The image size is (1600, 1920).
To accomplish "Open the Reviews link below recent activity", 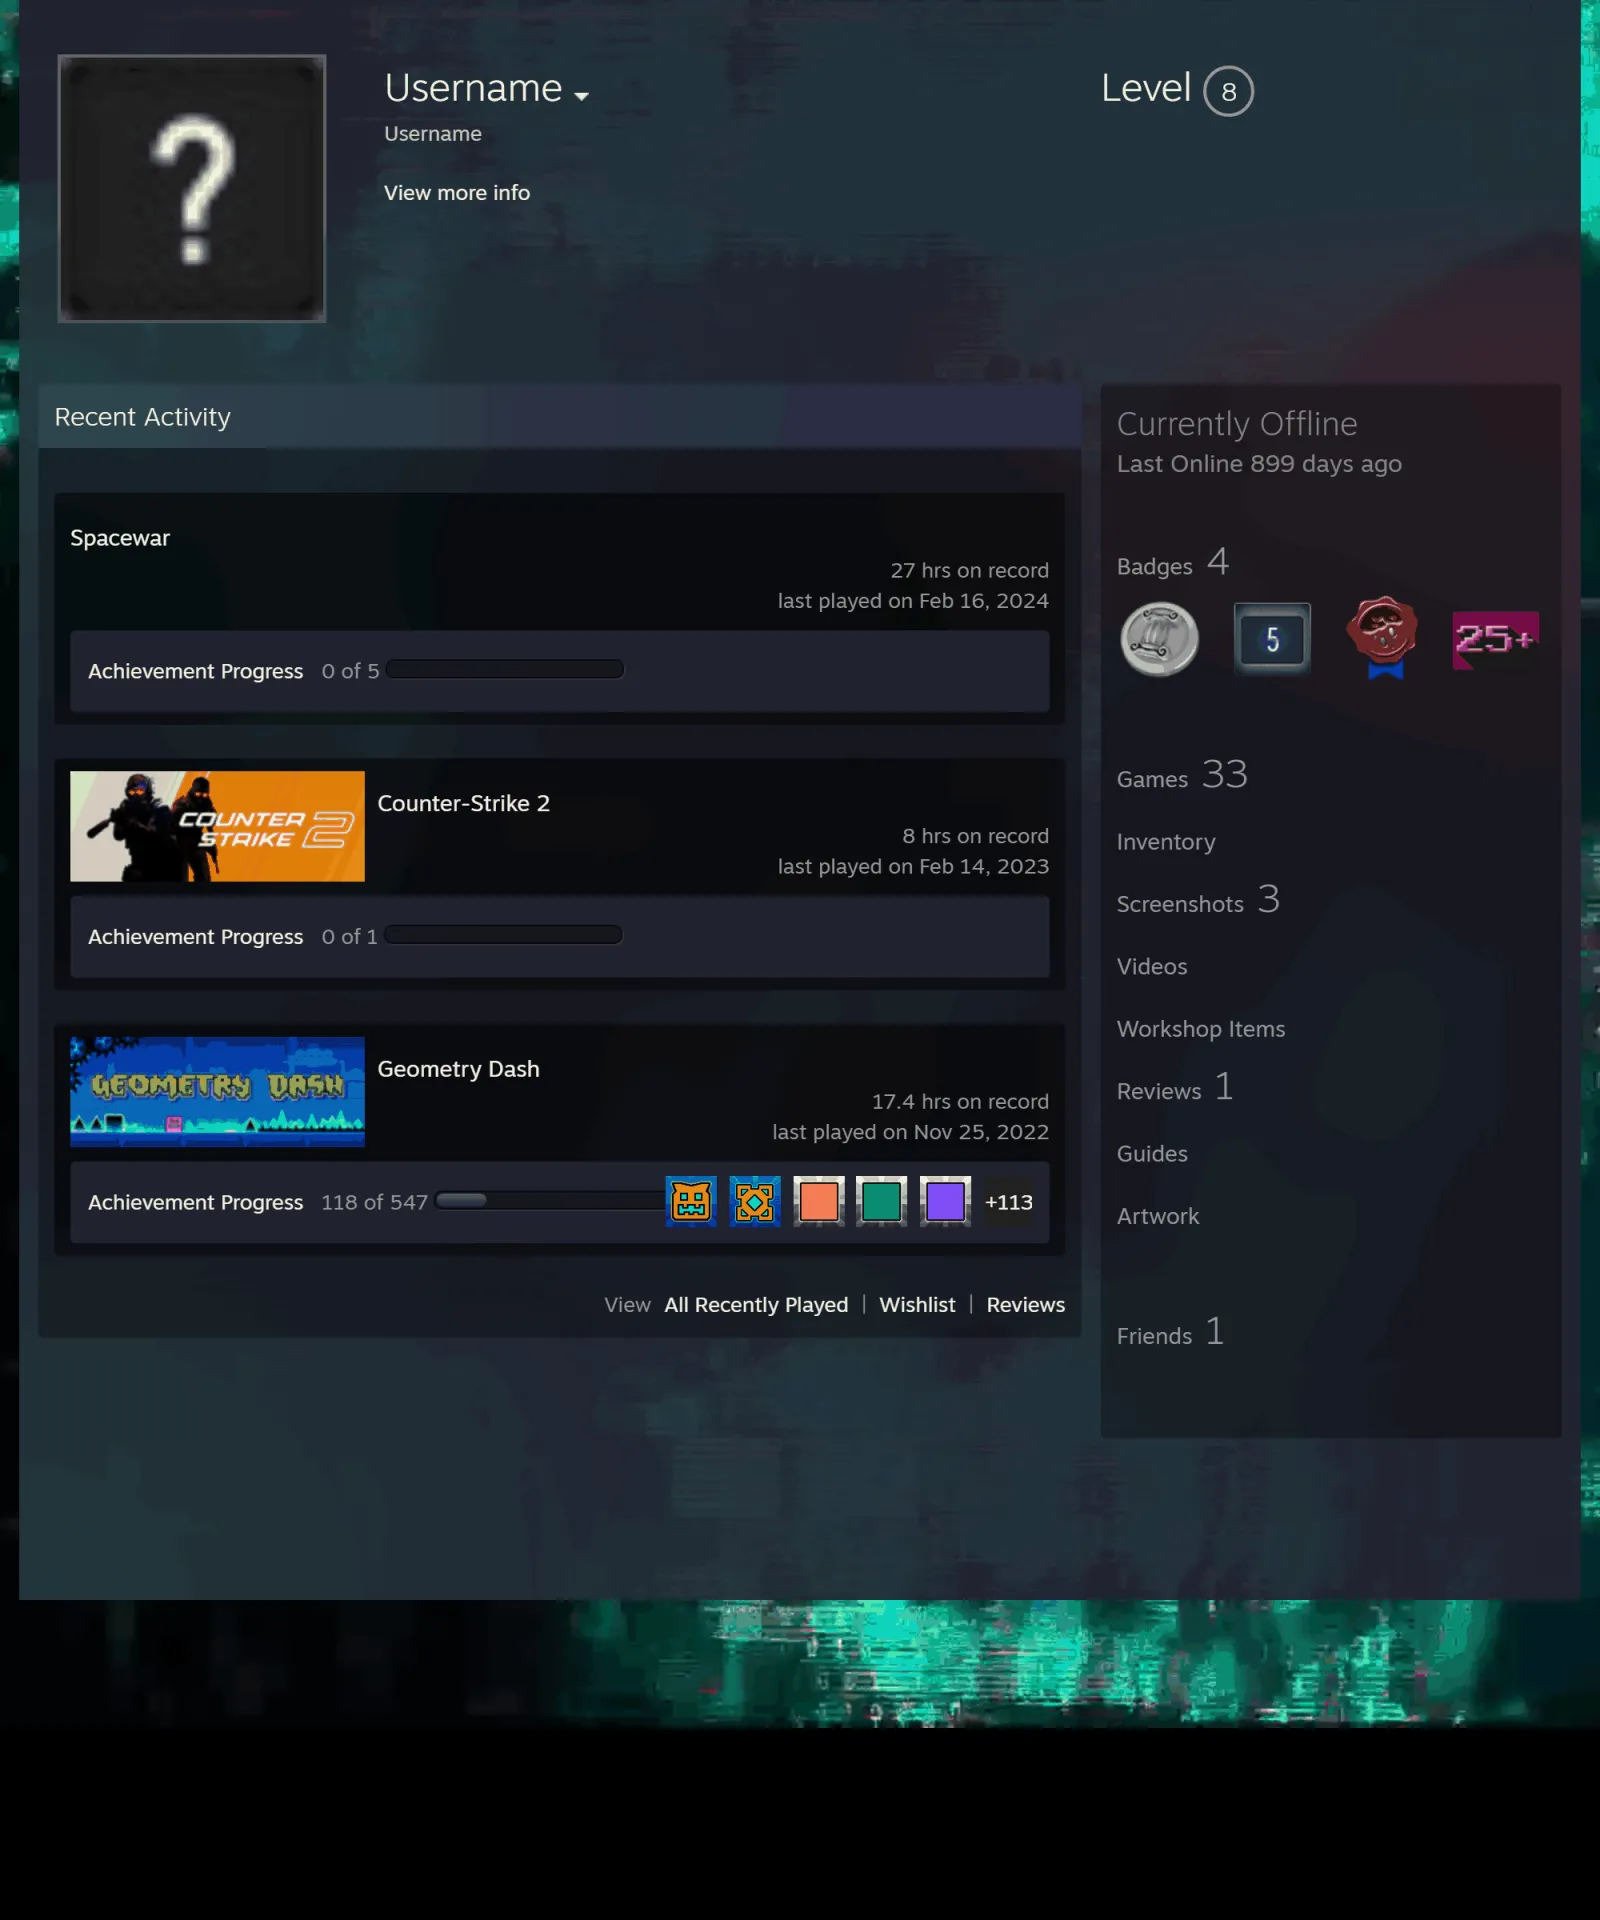I will (x=1025, y=1305).
